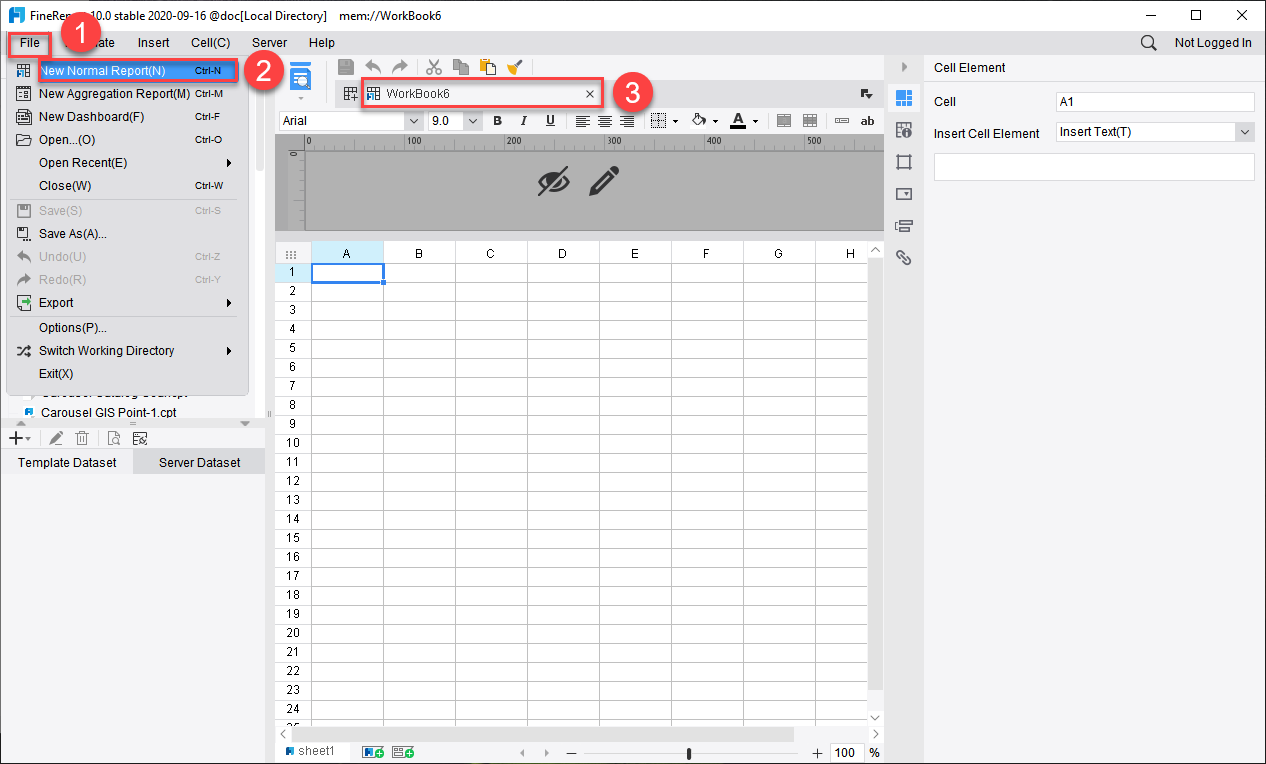Add a new sheet with the green plus button
The width and height of the screenshot is (1266, 764).
(x=373, y=751)
